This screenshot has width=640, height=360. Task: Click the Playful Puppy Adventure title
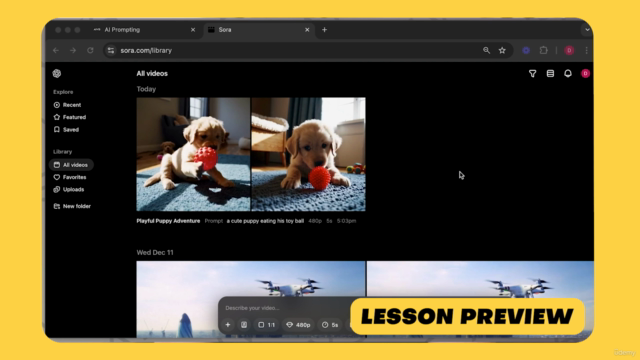pos(168,221)
